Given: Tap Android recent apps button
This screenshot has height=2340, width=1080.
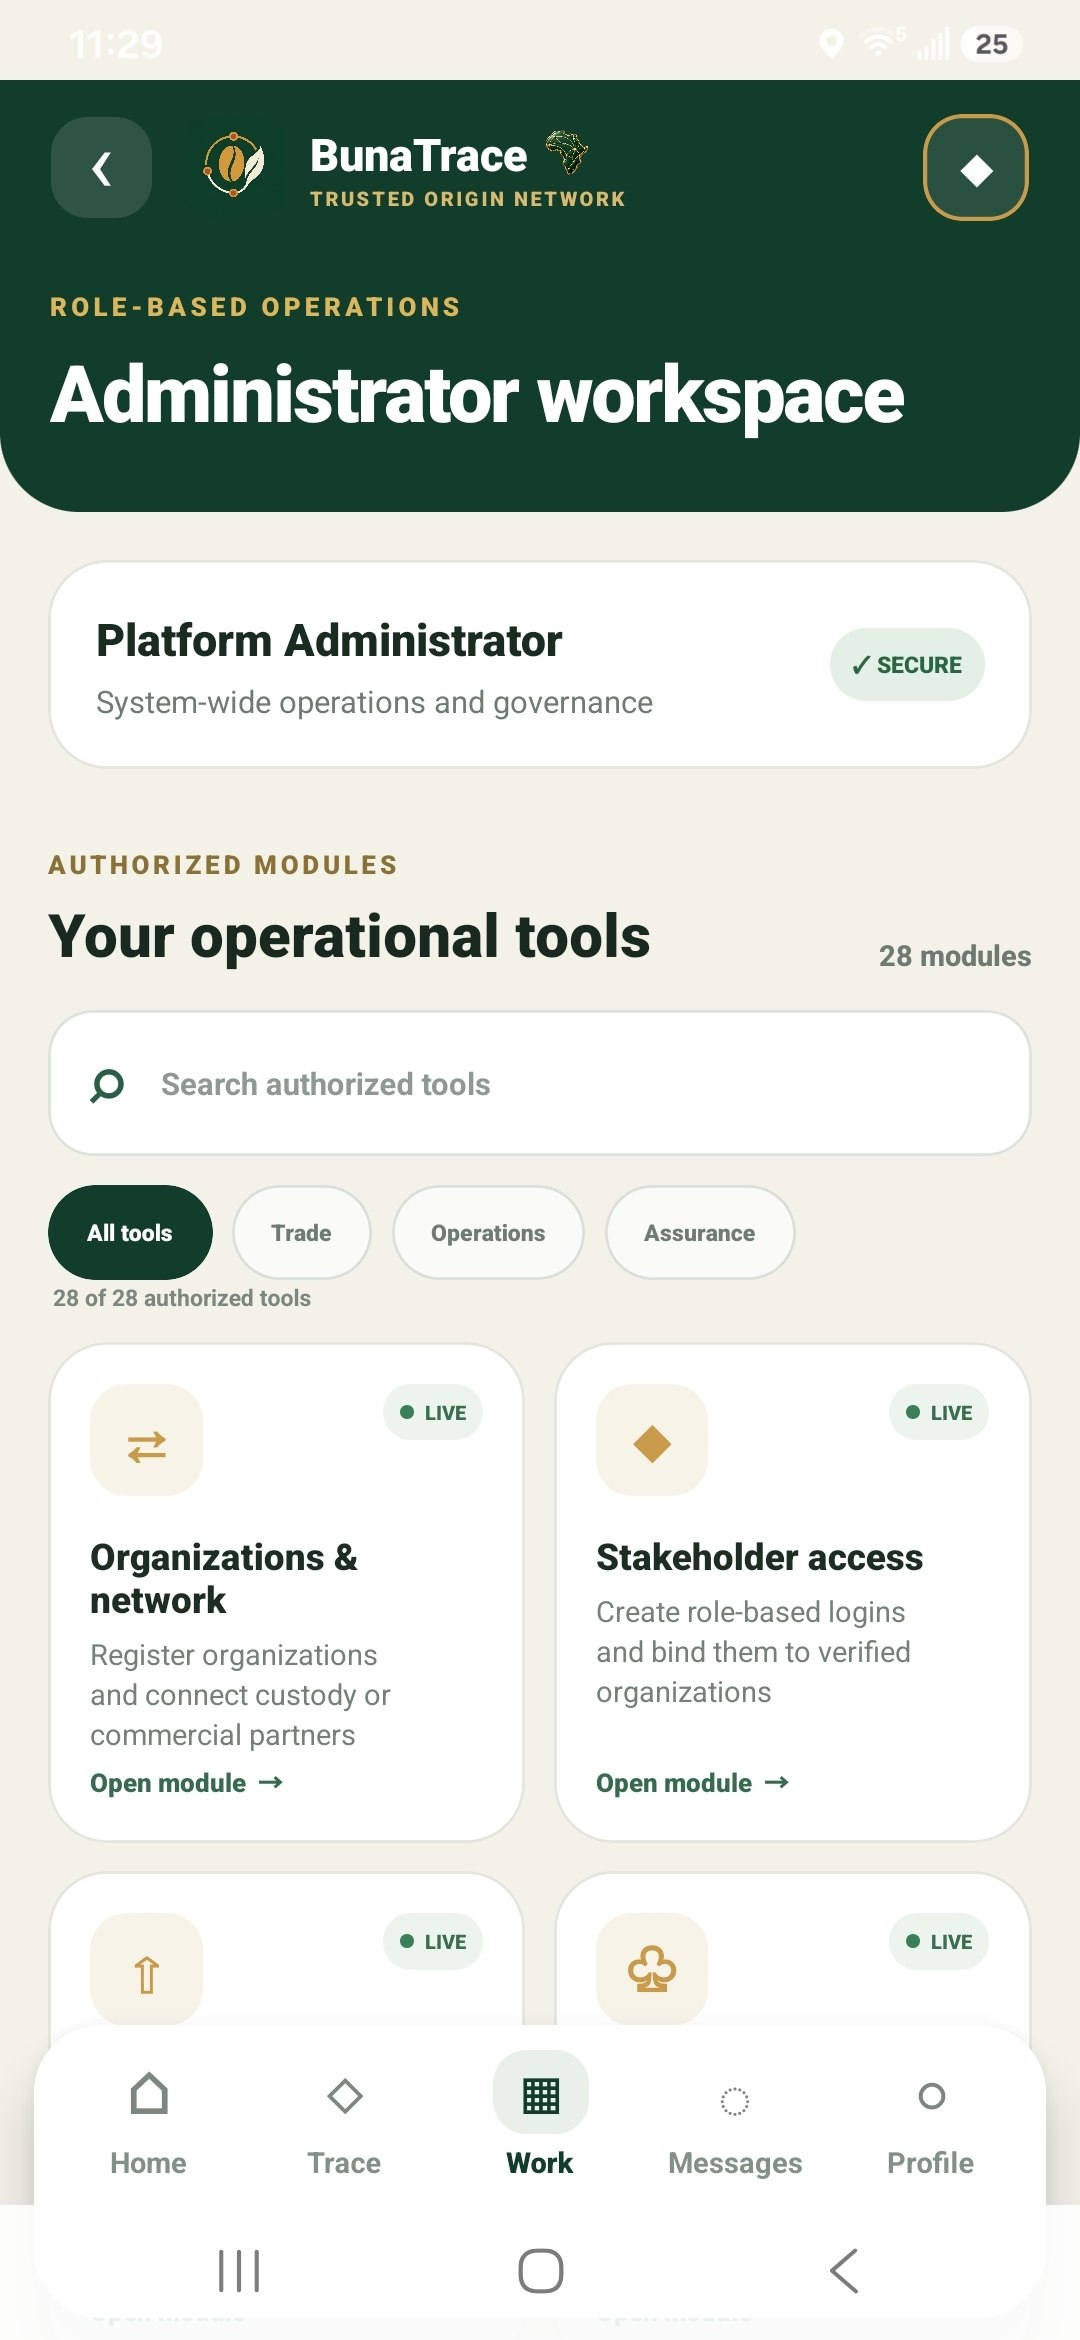Looking at the screenshot, I should [239, 2271].
